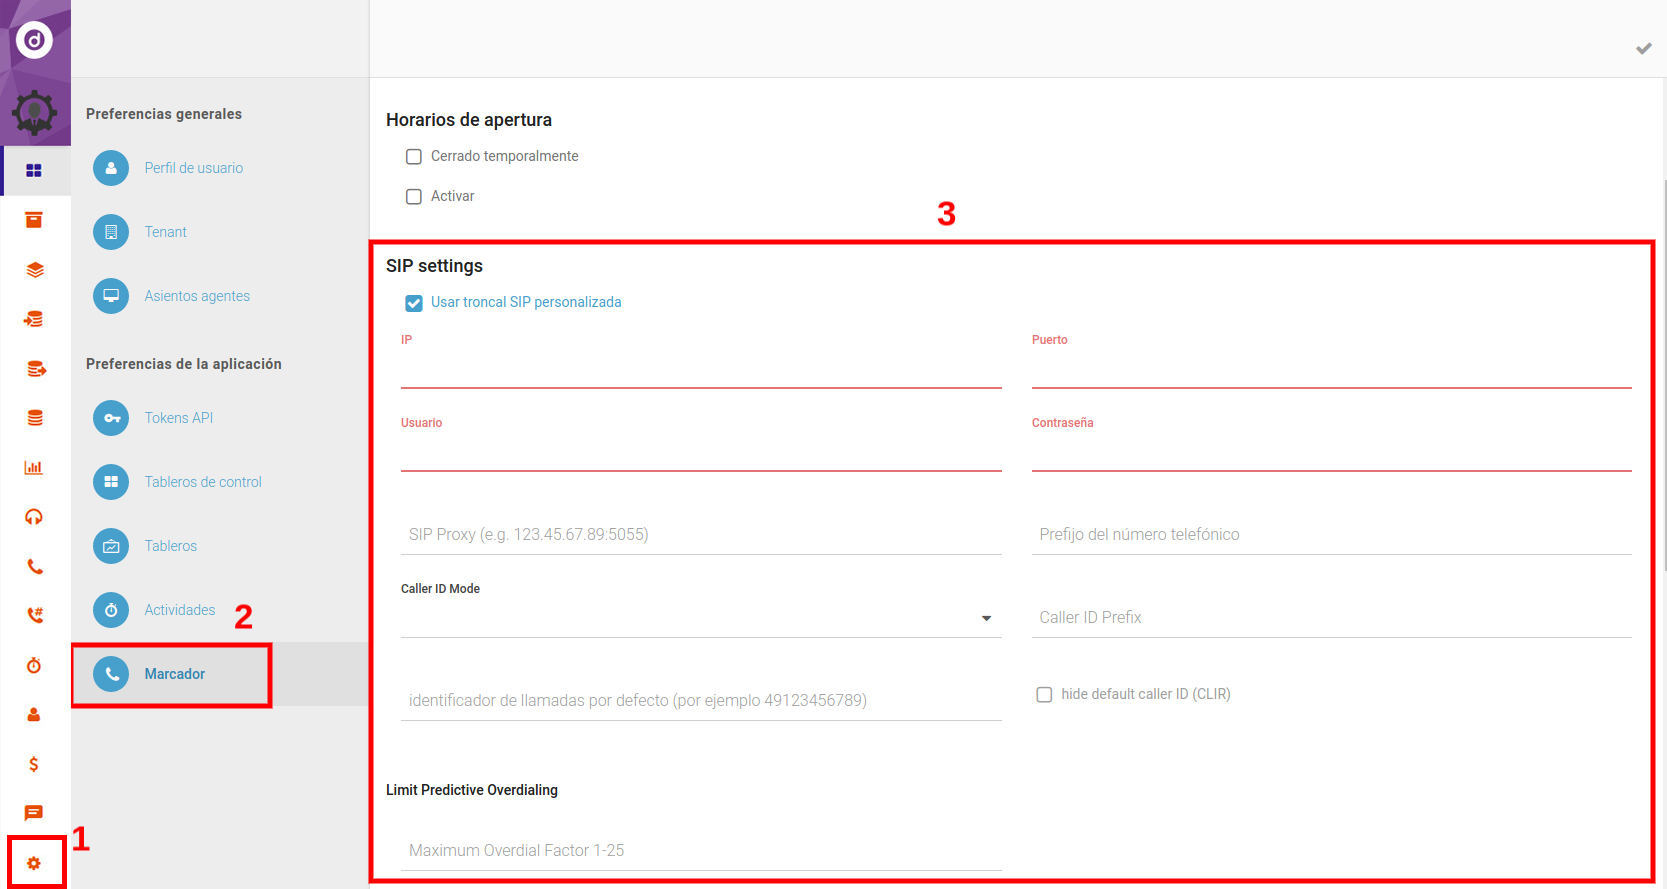Open the dashboard grid icon in sidebar
This screenshot has height=889, width=1667.
pyautogui.click(x=34, y=171)
